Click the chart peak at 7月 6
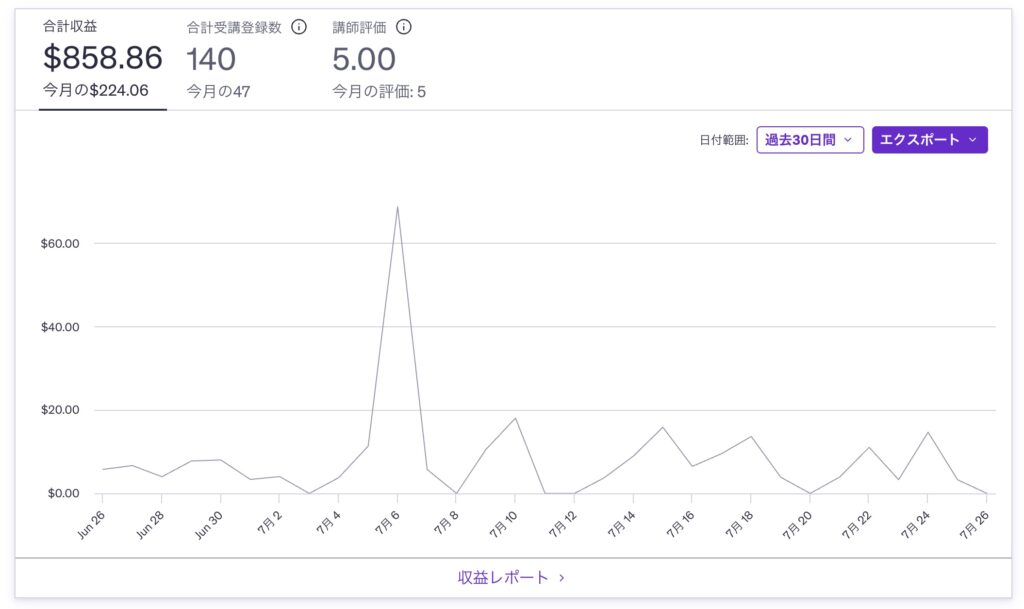Image resolution: width=1024 pixels, height=609 pixels. (397, 207)
